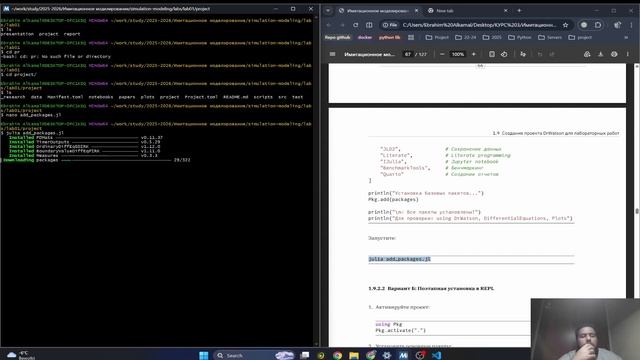Go forward in the browser

[342, 25]
